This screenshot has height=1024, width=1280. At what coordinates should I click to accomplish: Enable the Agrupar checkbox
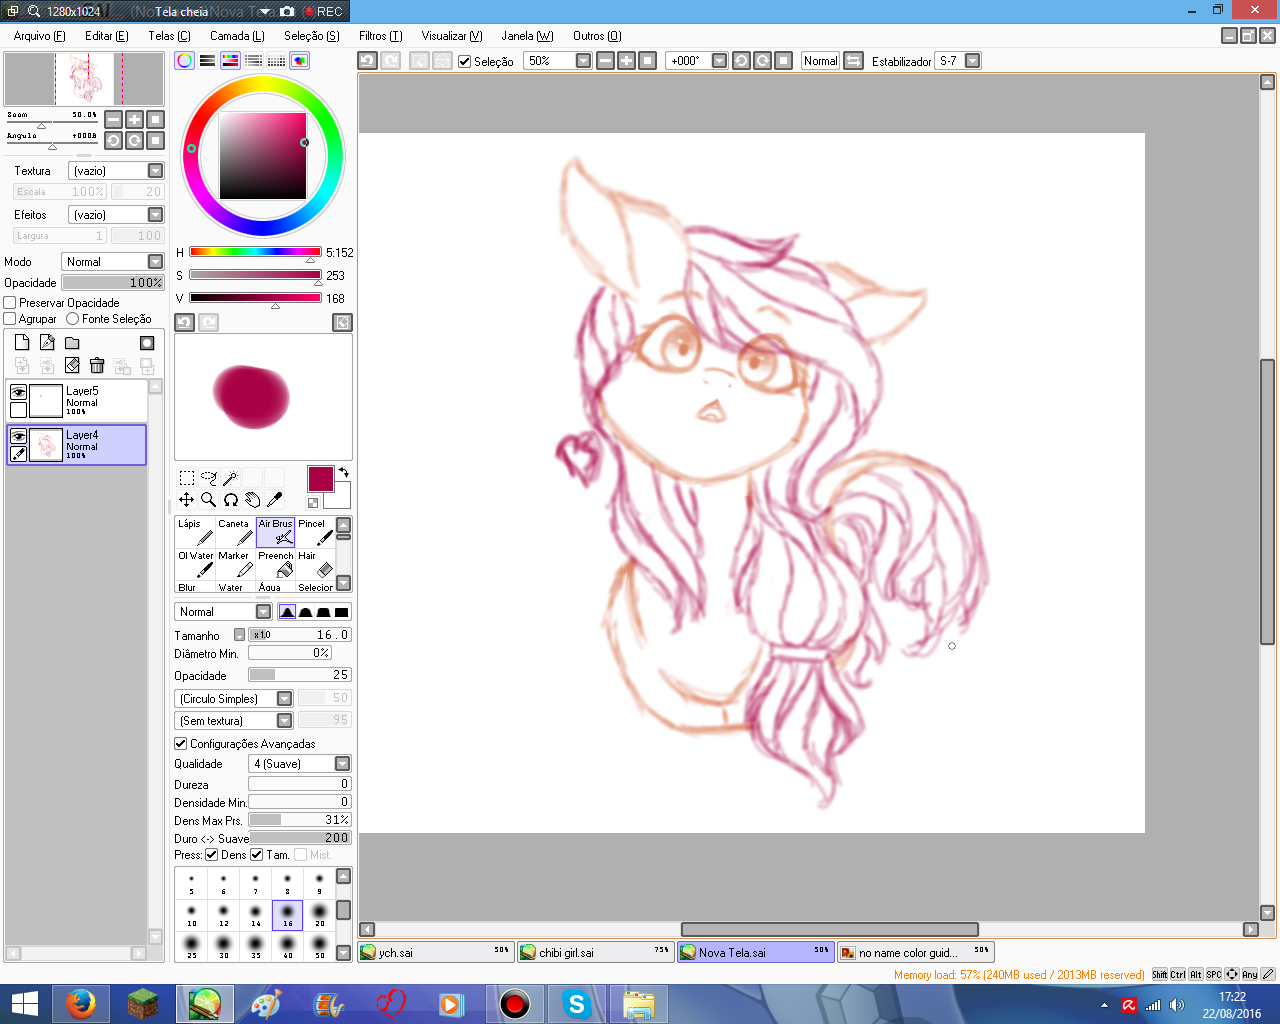coord(10,319)
